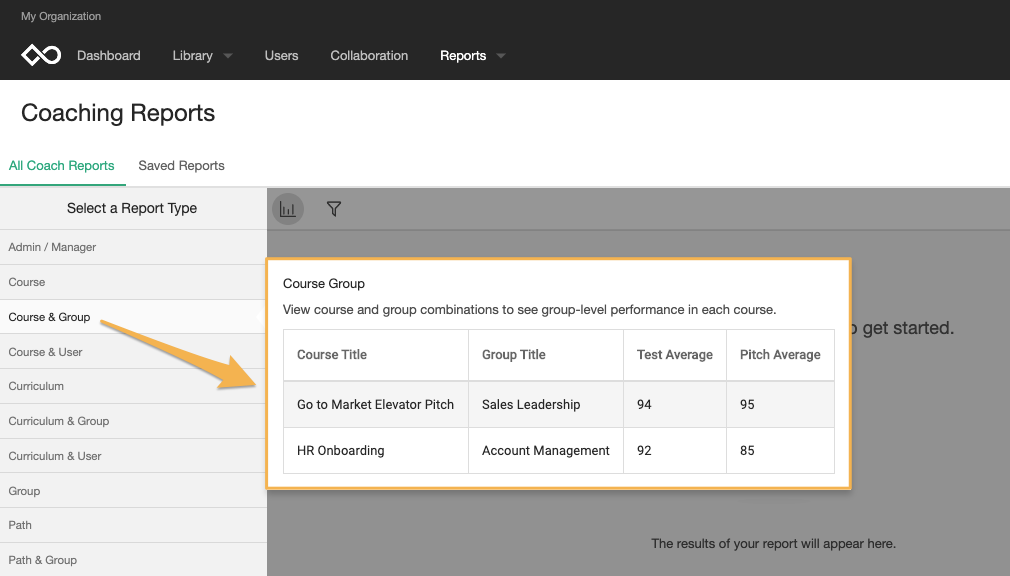The height and width of the screenshot is (576, 1010).
Task: Expand the Library dropdown arrow
Action: click(x=227, y=56)
